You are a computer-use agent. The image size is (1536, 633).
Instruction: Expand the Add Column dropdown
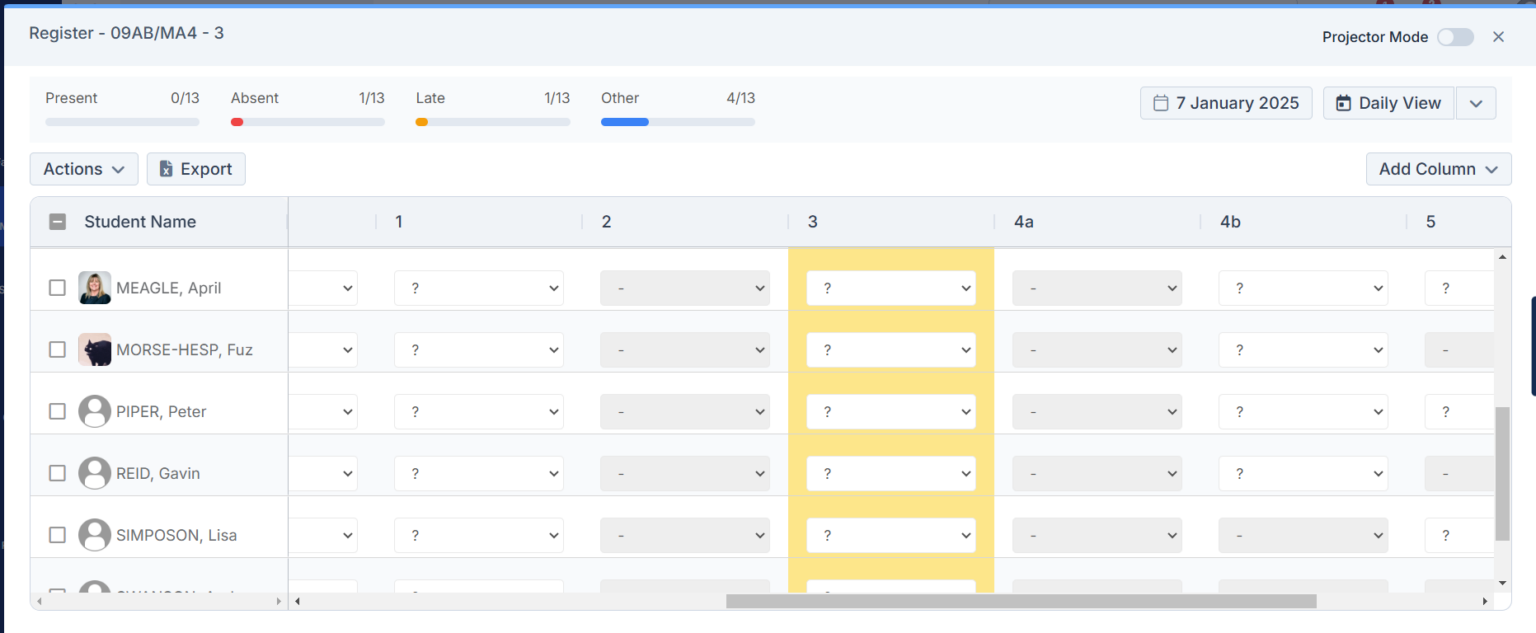(1438, 168)
